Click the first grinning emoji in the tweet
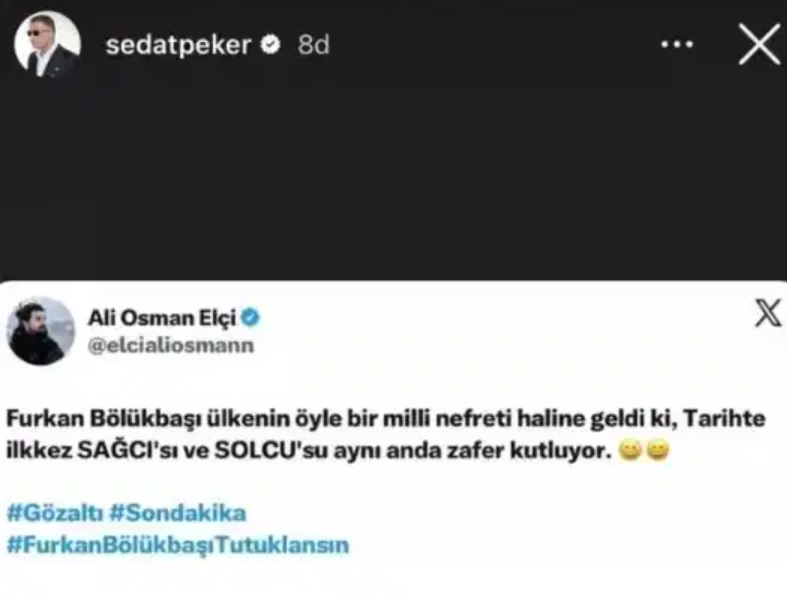 [630, 450]
